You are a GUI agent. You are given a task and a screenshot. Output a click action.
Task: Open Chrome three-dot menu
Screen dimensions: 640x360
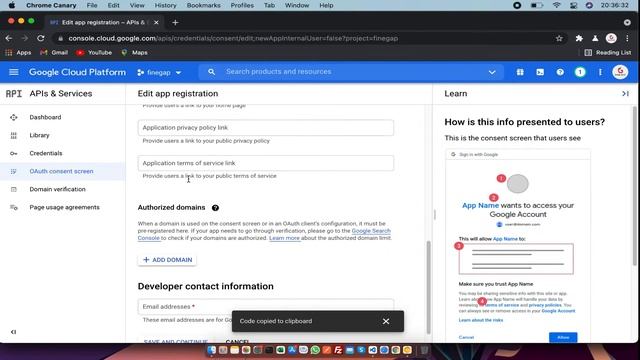[x=627, y=38]
